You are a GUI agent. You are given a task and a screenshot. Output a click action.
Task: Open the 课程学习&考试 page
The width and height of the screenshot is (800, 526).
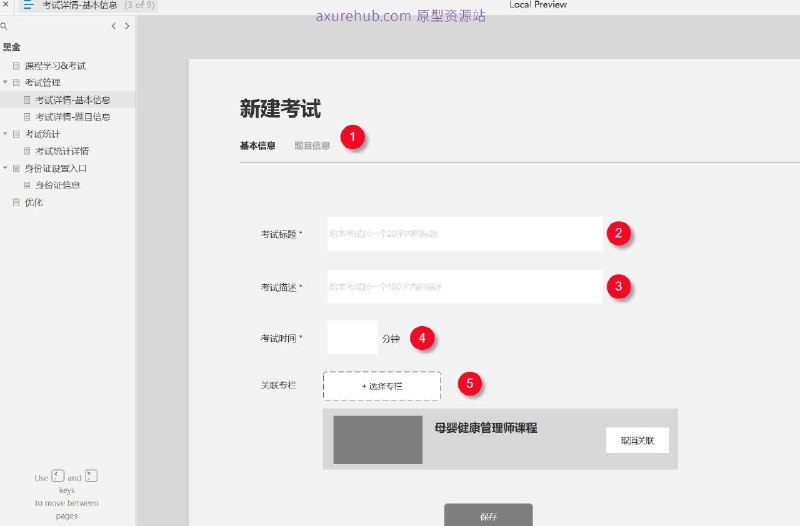(x=55, y=66)
